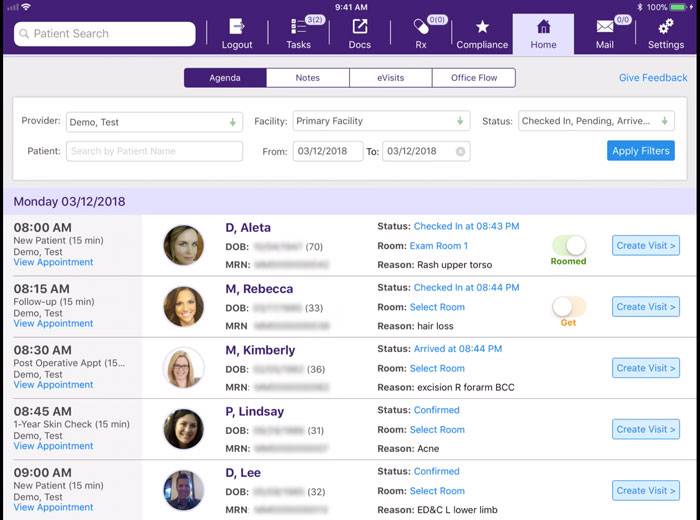Viewport: 700px width, 520px height.
Task: Open patient name M, Kimberly
Action: pos(260,350)
